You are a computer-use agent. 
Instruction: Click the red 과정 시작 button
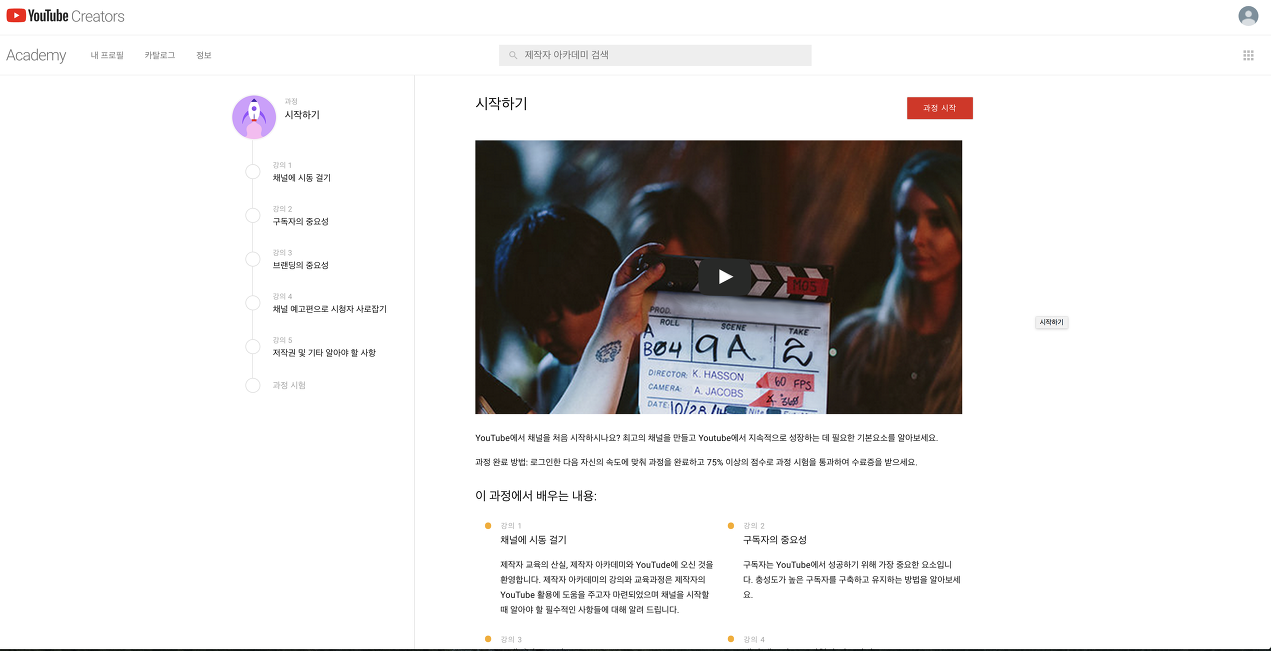[x=939, y=108]
